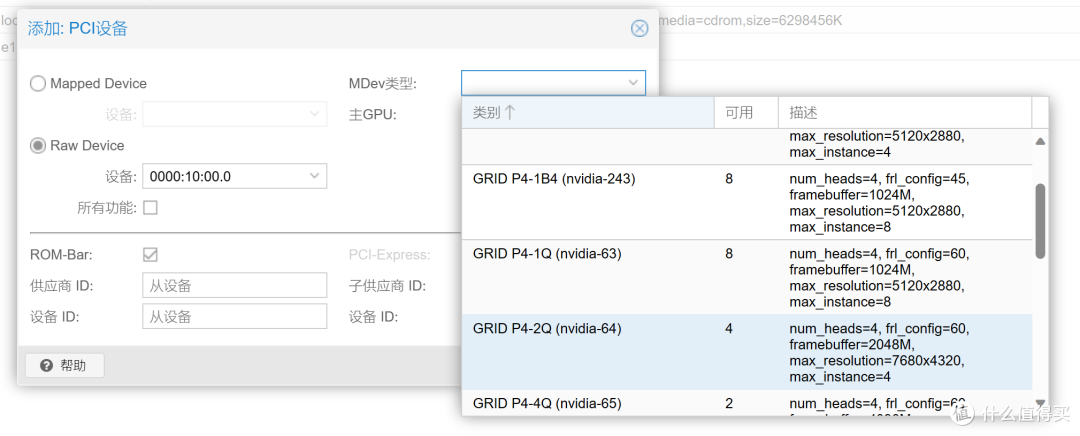This screenshot has width=1080, height=436.
Task: Click the scroll down arrow in list
Action: (1040, 403)
